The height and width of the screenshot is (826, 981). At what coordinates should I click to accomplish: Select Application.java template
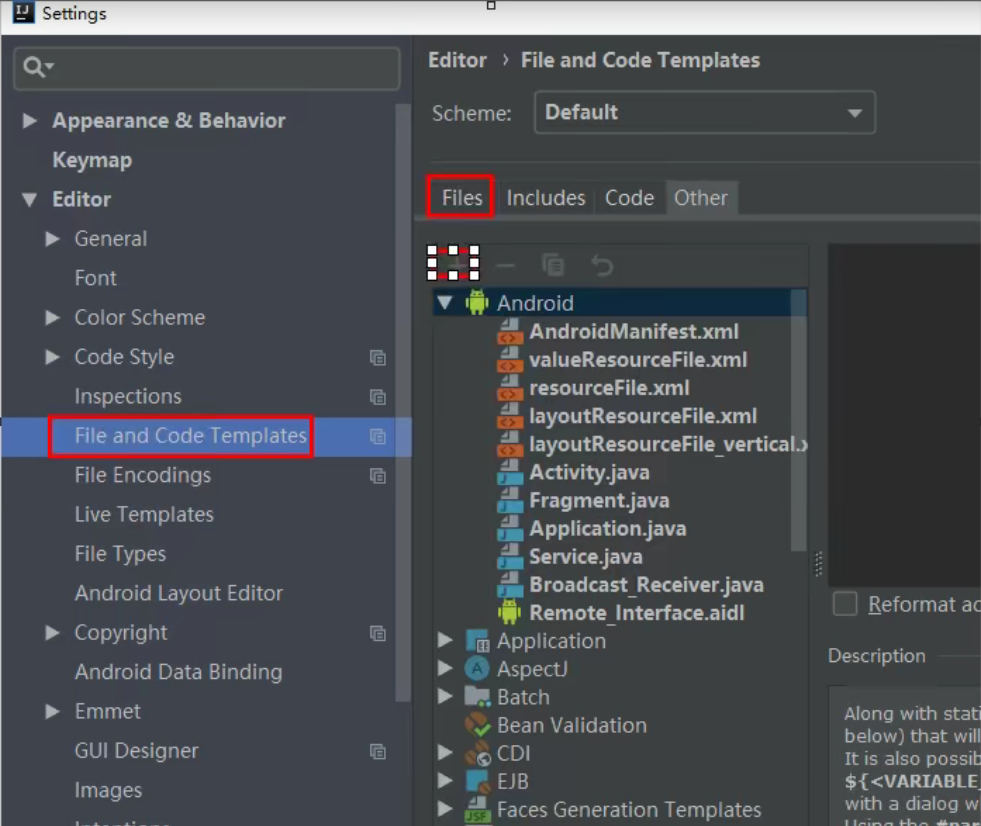click(607, 529)
